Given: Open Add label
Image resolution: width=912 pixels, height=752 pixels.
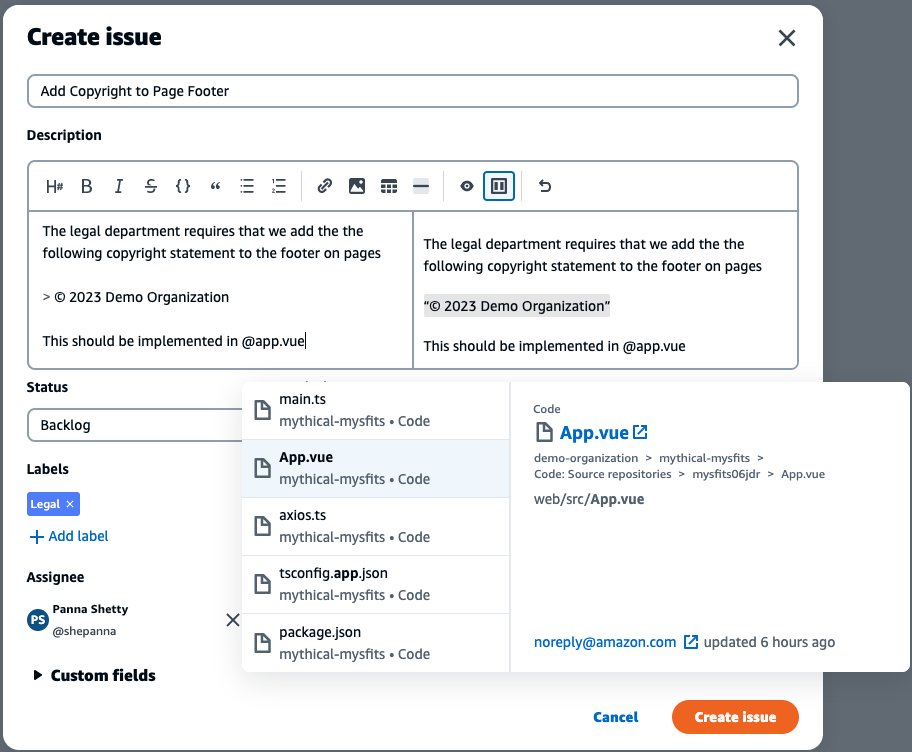Looking at the screenshot, I should (x=68, y=536).
